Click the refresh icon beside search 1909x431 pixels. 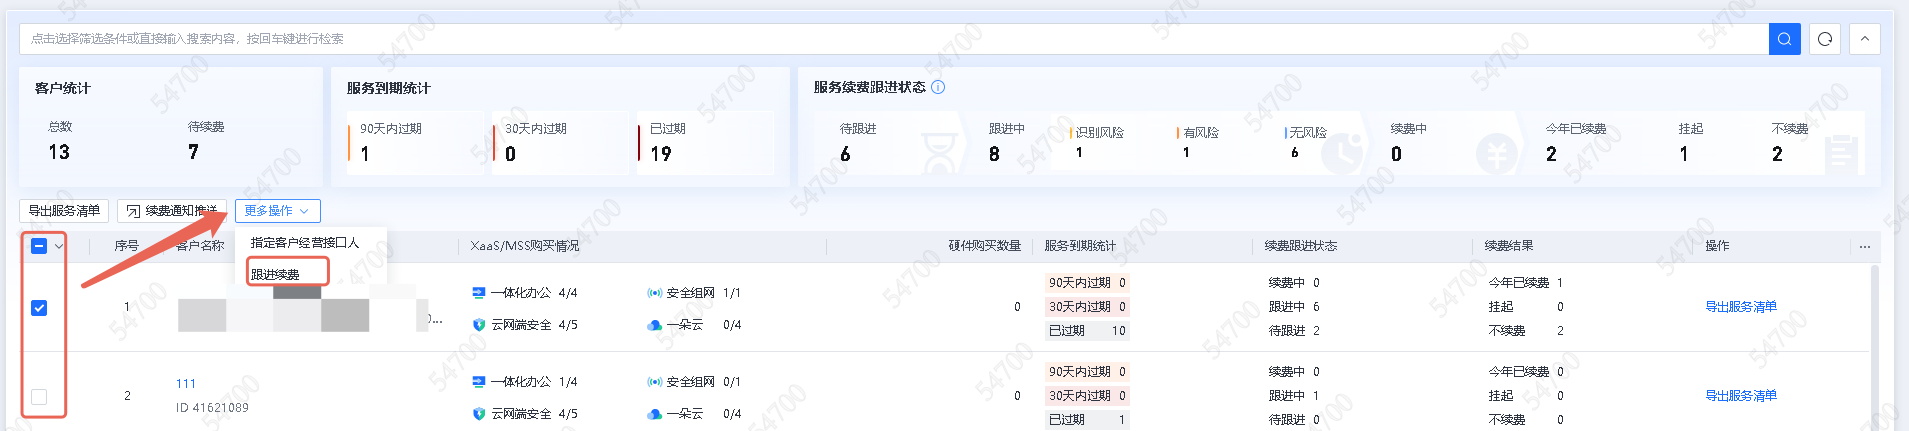pos(1825,39)
